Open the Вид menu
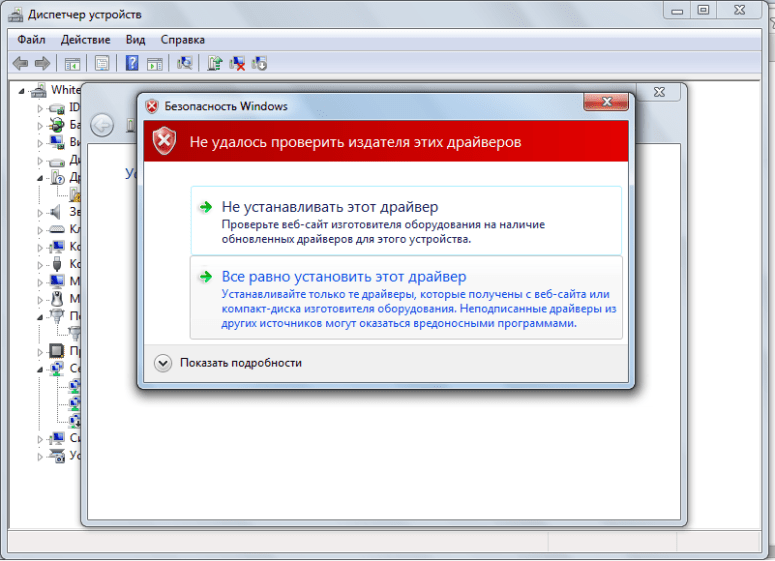775x561 pixels. [135, 40]
